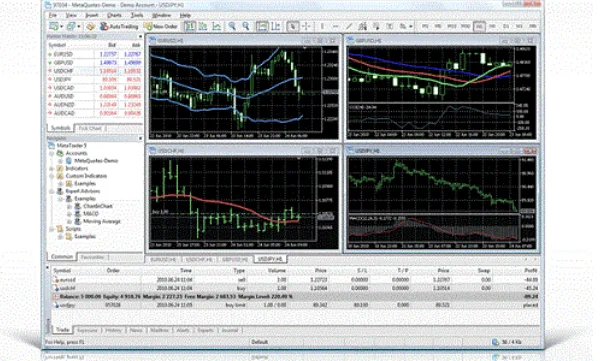This screenshot has width=600, height=361.
Task: Select the M30 timeframe button
Action: click(x=465, y=26)
